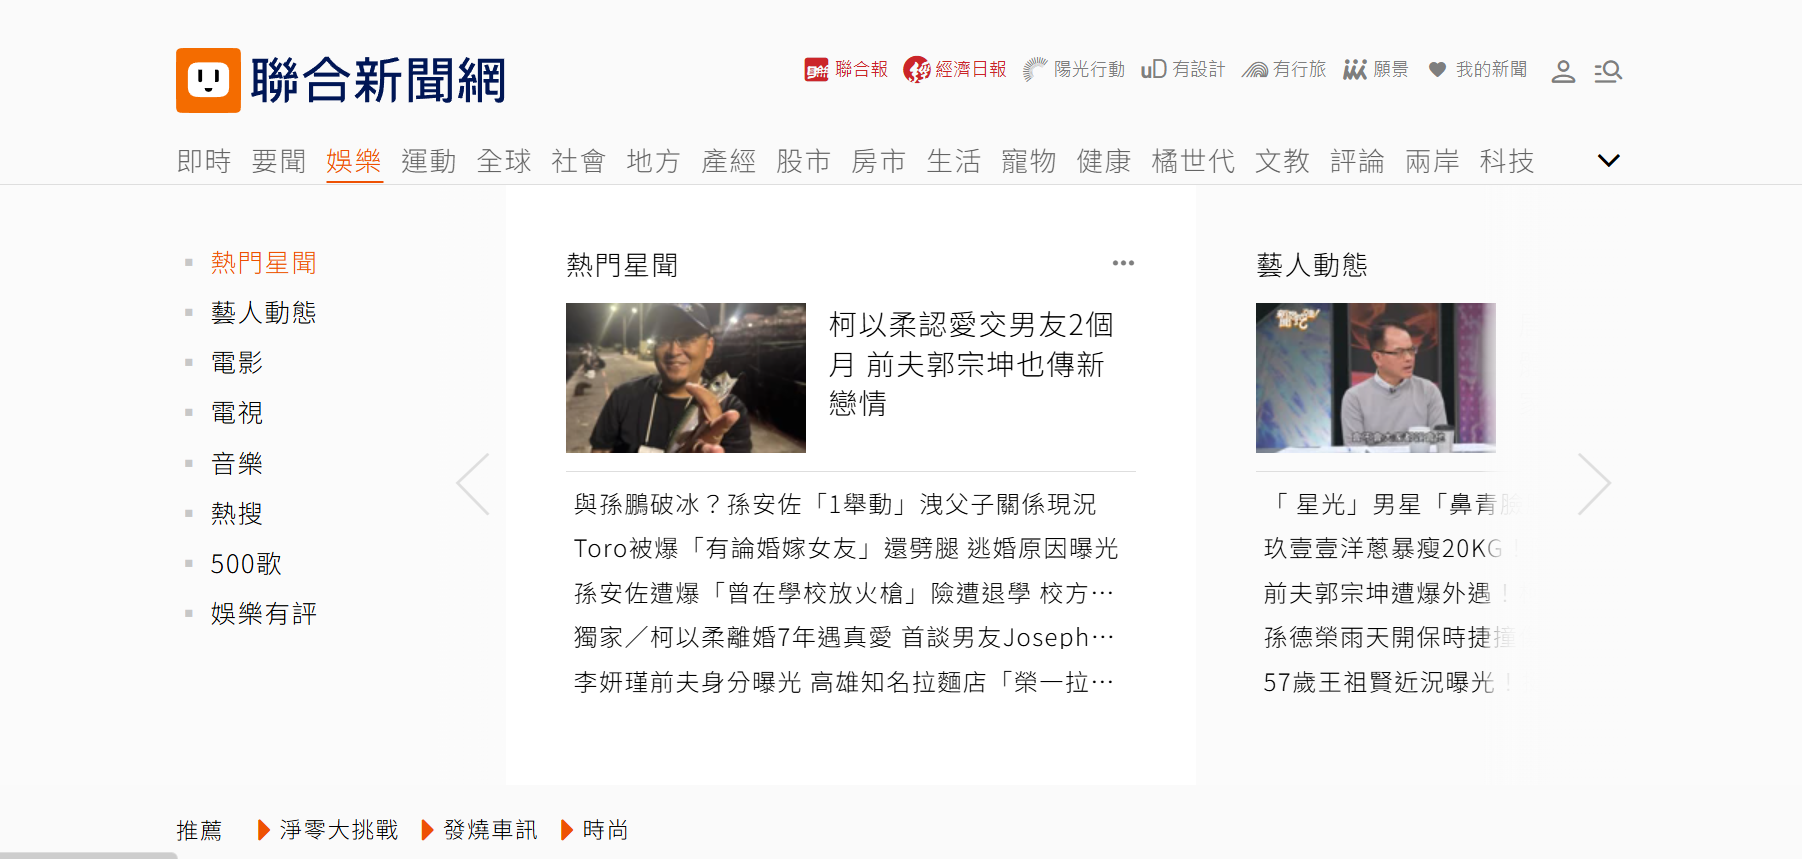Open the 陽光行動 icon link
The image size is (1802, 859).
tap(1034, 70)
